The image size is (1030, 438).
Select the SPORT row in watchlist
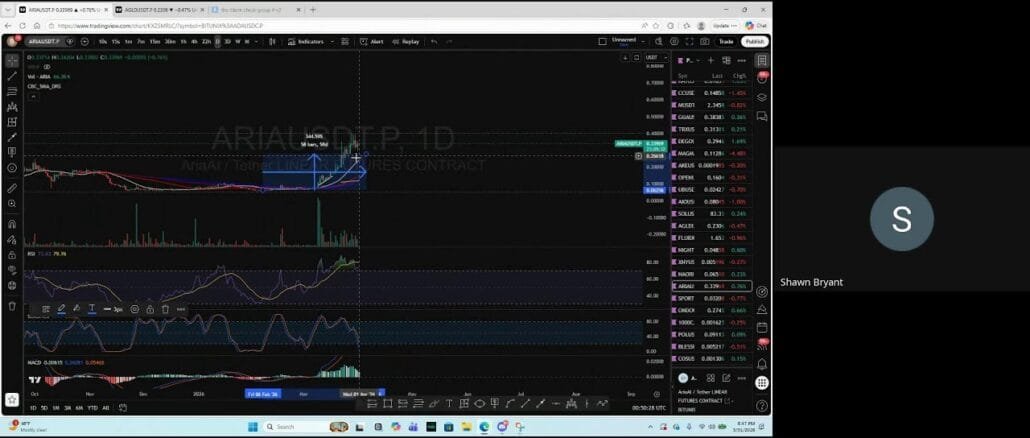[712, 298]
